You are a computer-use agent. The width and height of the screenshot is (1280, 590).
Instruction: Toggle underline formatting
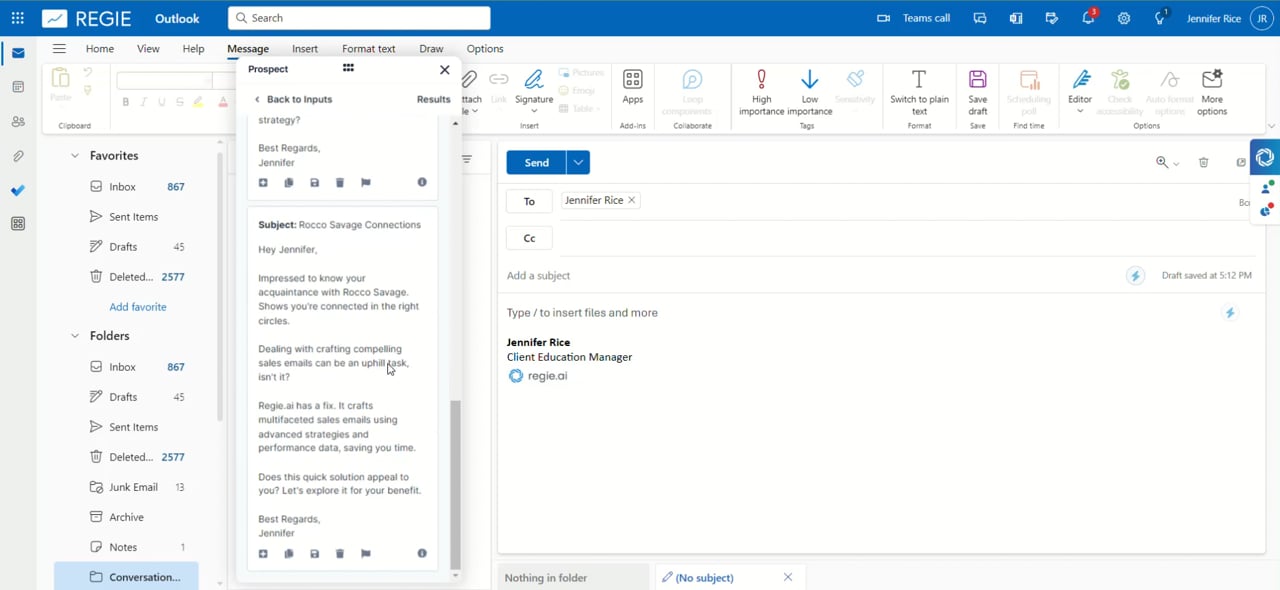coord(162,102)
